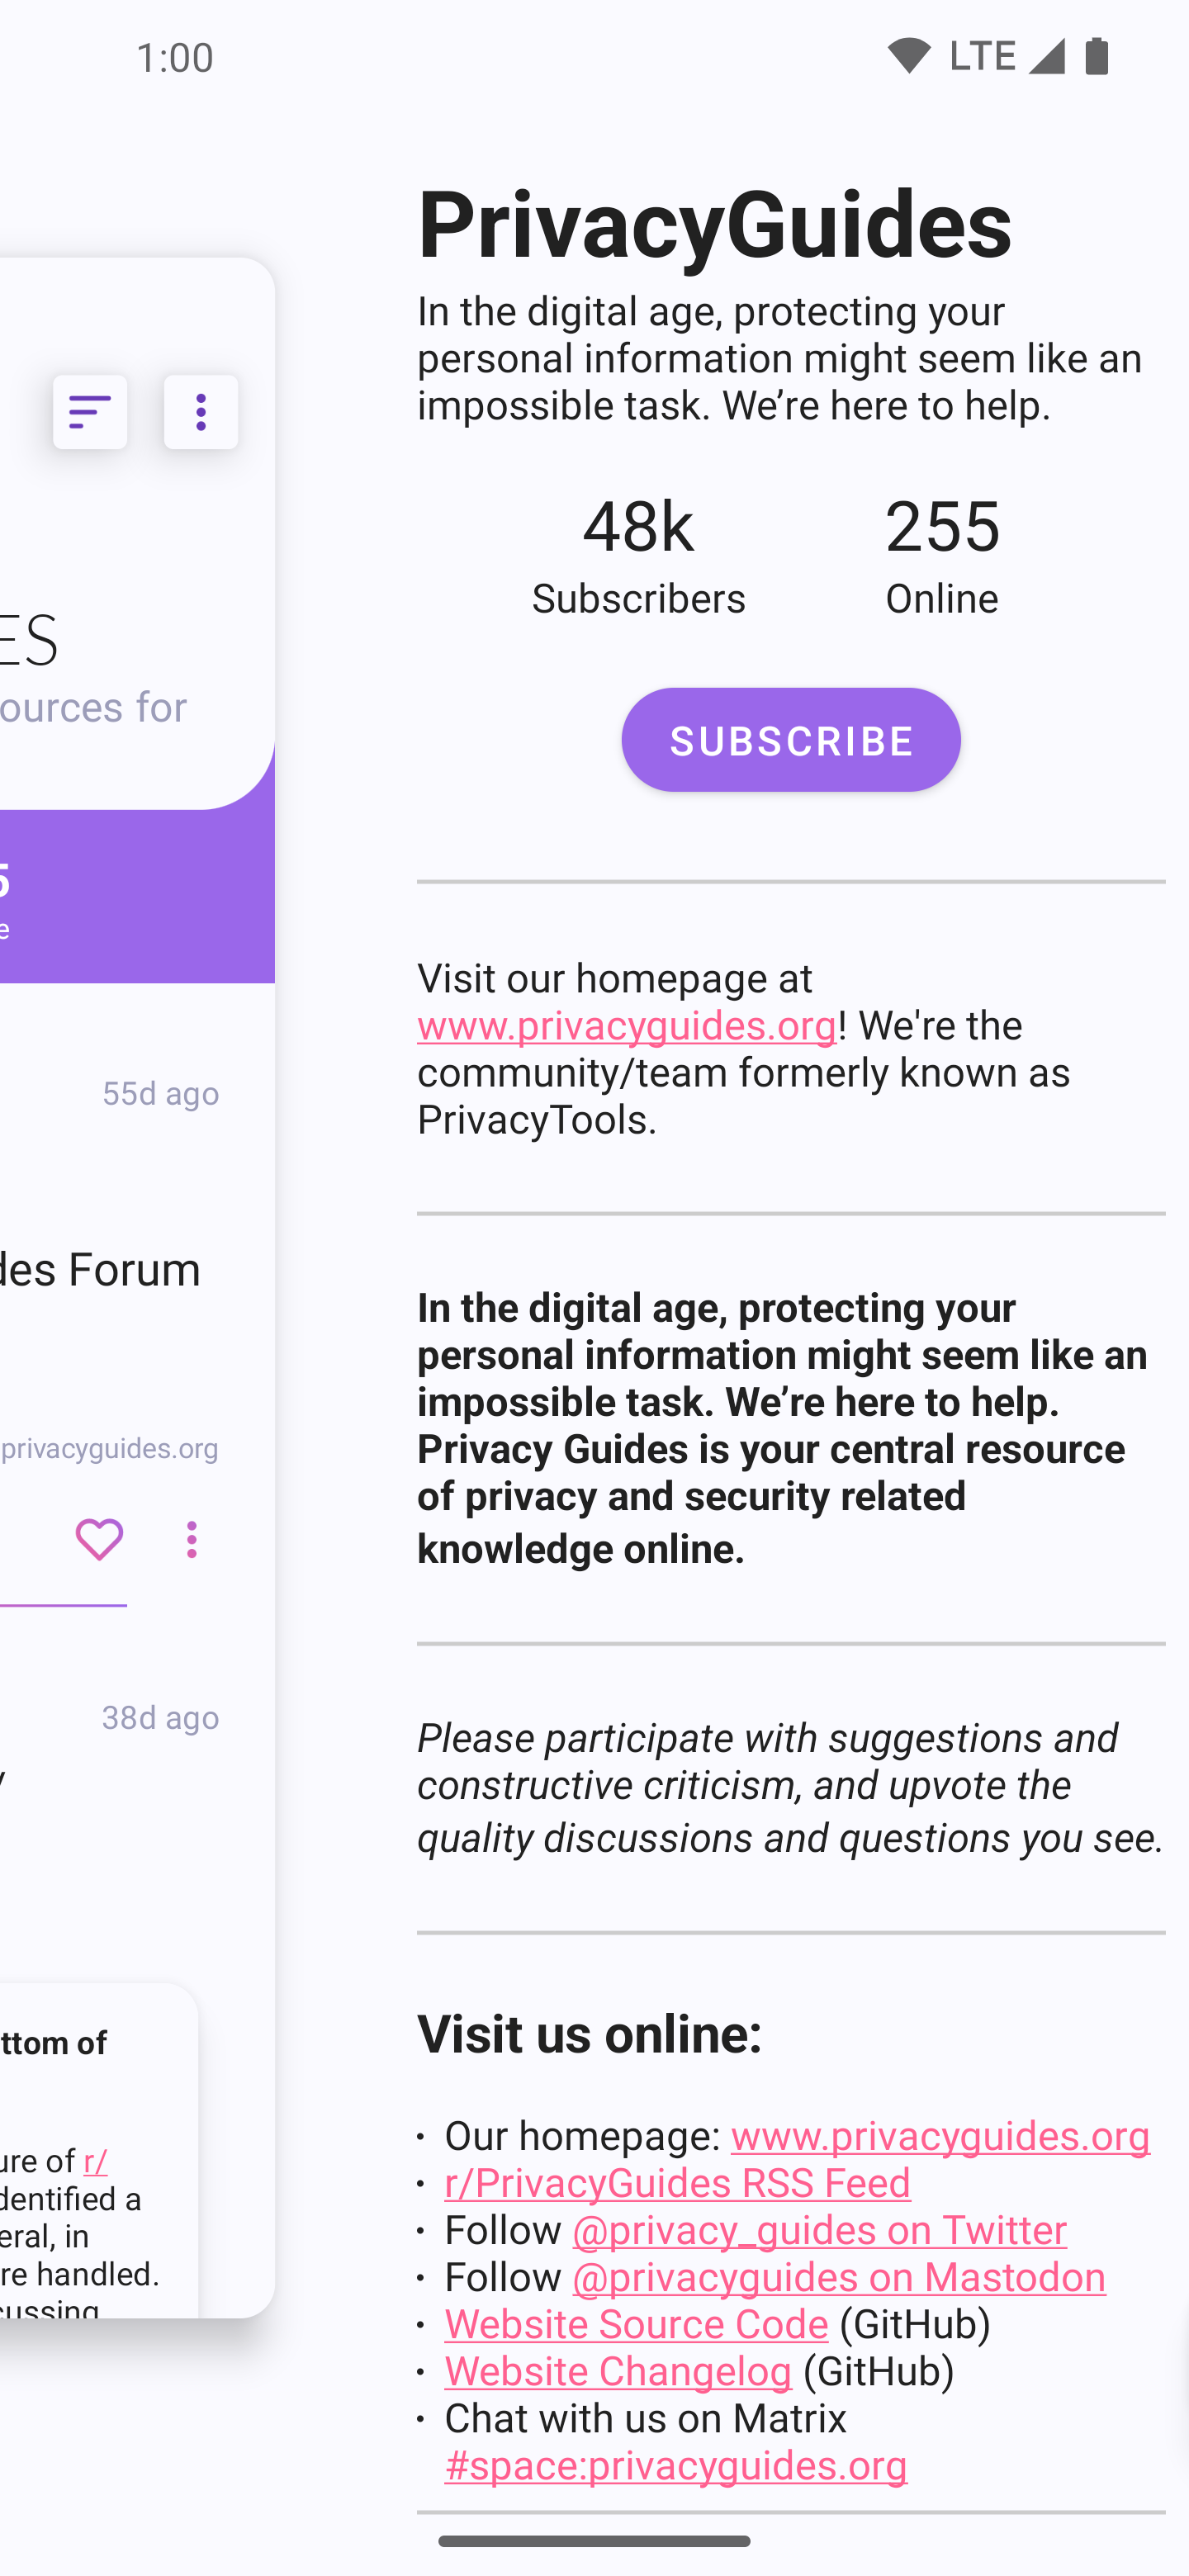Open the sort posts icon
1189x2576 pixels.
point(90,412)
